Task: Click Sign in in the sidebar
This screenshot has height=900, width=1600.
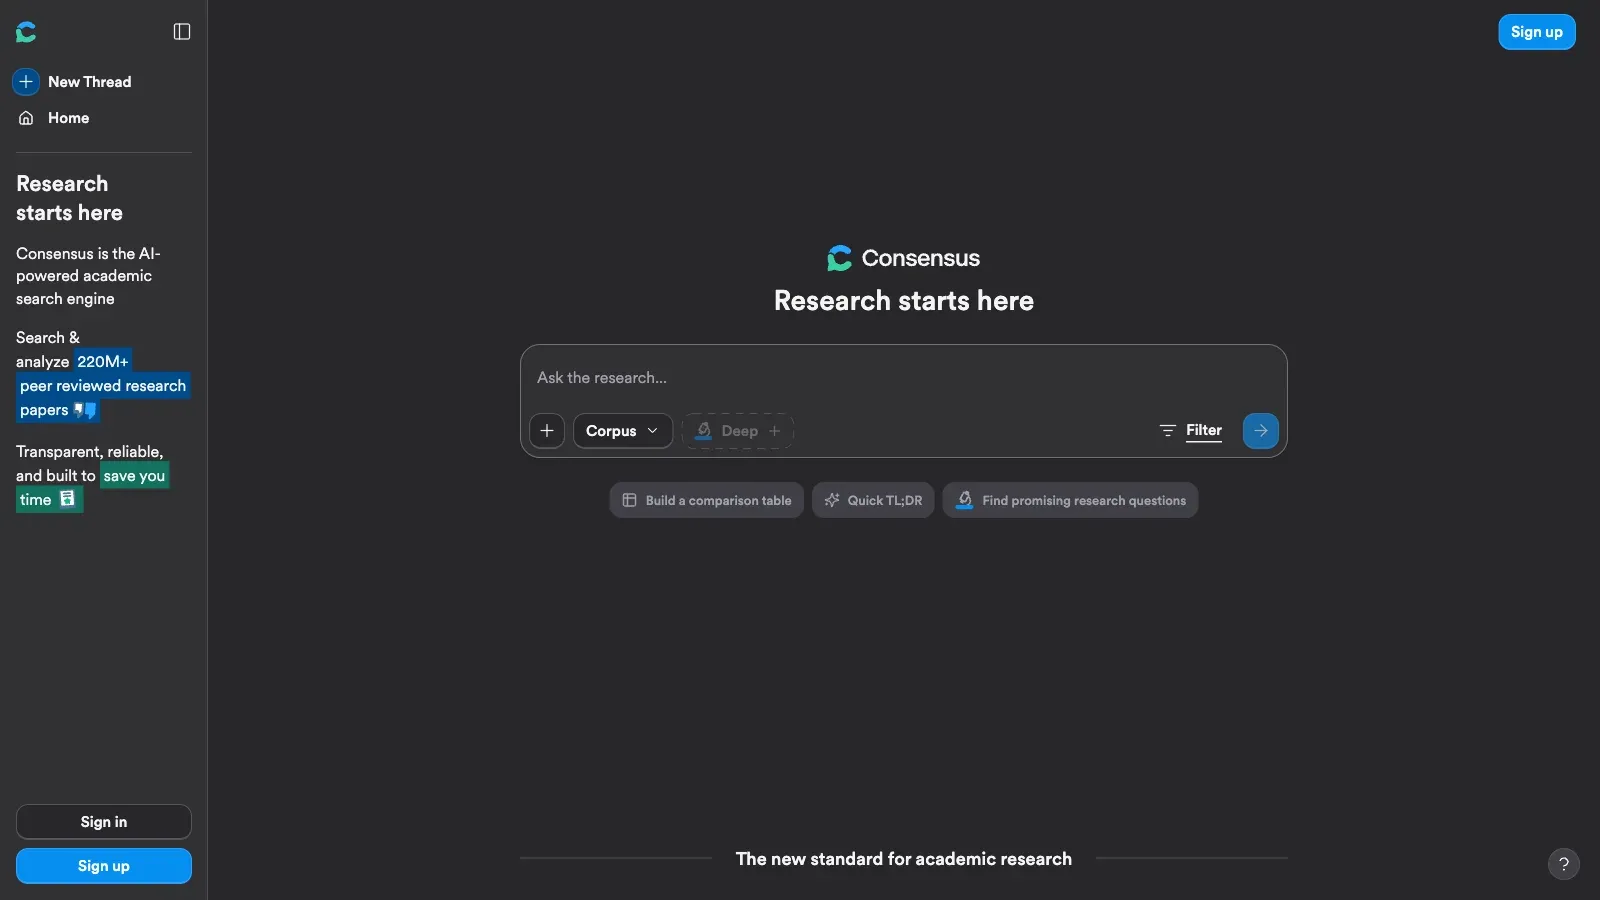Action: [x=104, y=822]
